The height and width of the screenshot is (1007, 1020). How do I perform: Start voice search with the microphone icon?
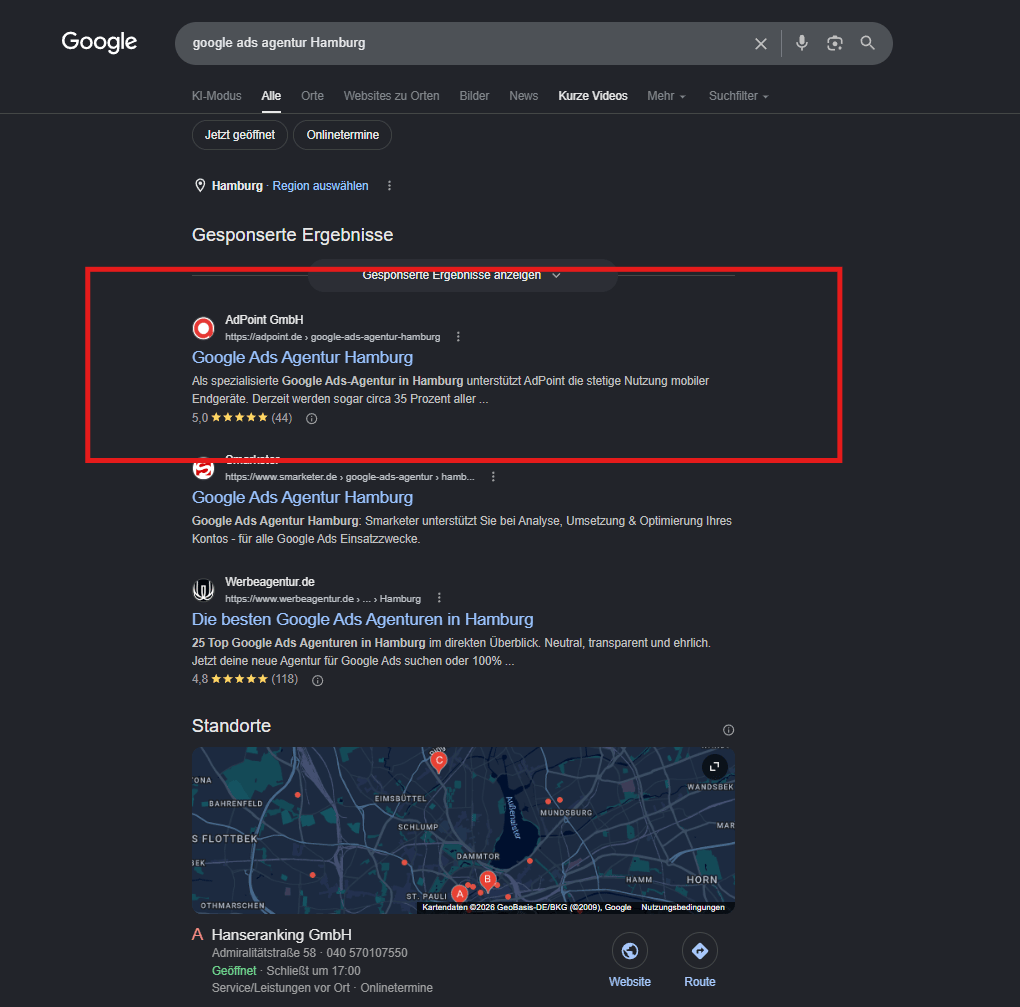[801, 43]
